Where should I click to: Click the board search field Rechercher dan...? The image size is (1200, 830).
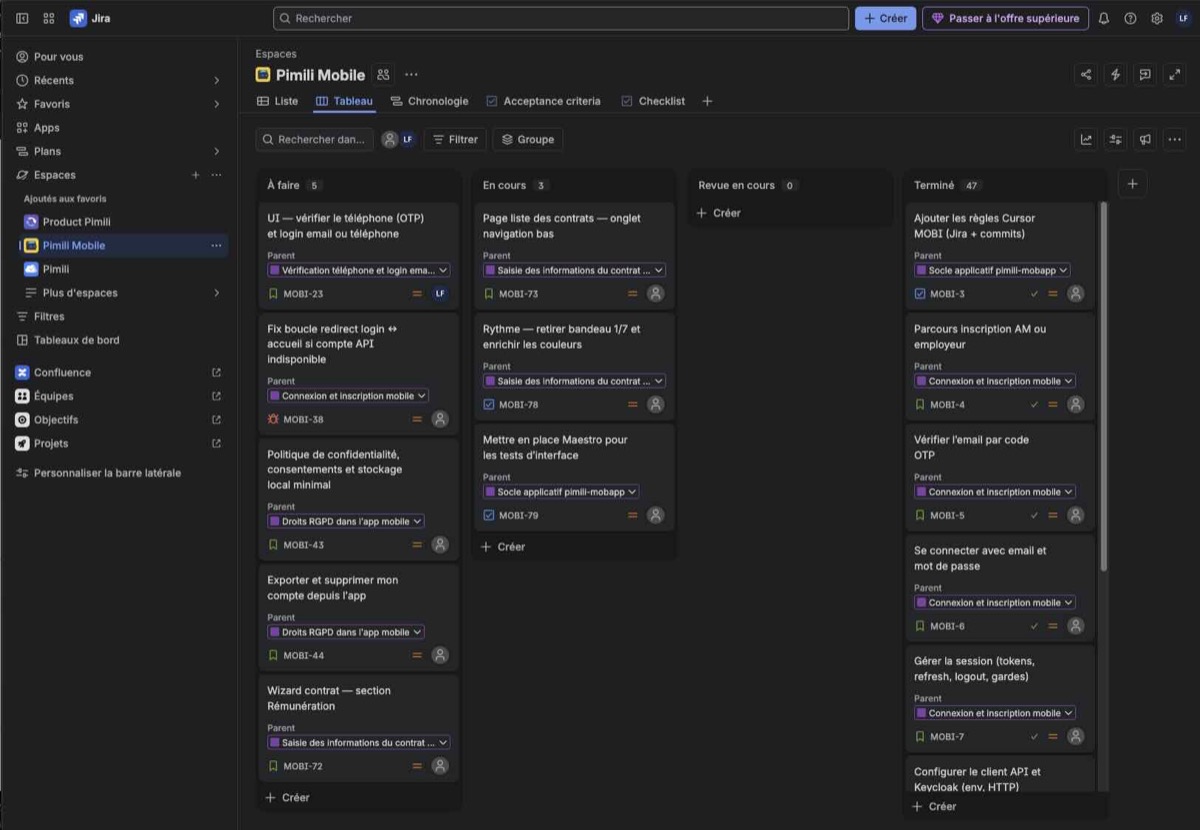[315, 139]
